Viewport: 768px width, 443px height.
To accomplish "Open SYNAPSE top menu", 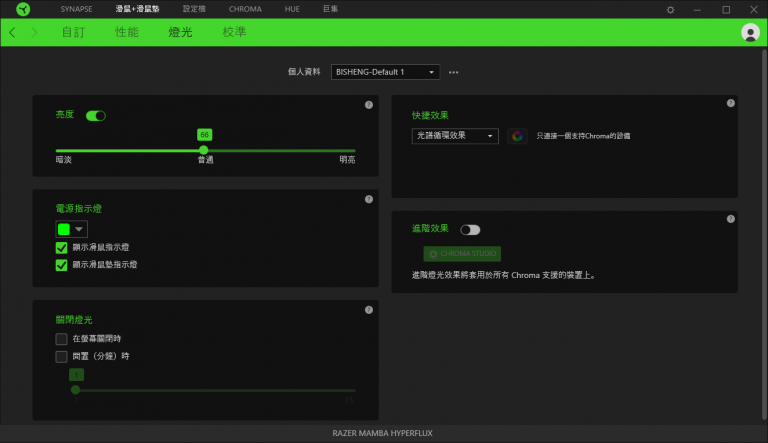I will [76, 9].
